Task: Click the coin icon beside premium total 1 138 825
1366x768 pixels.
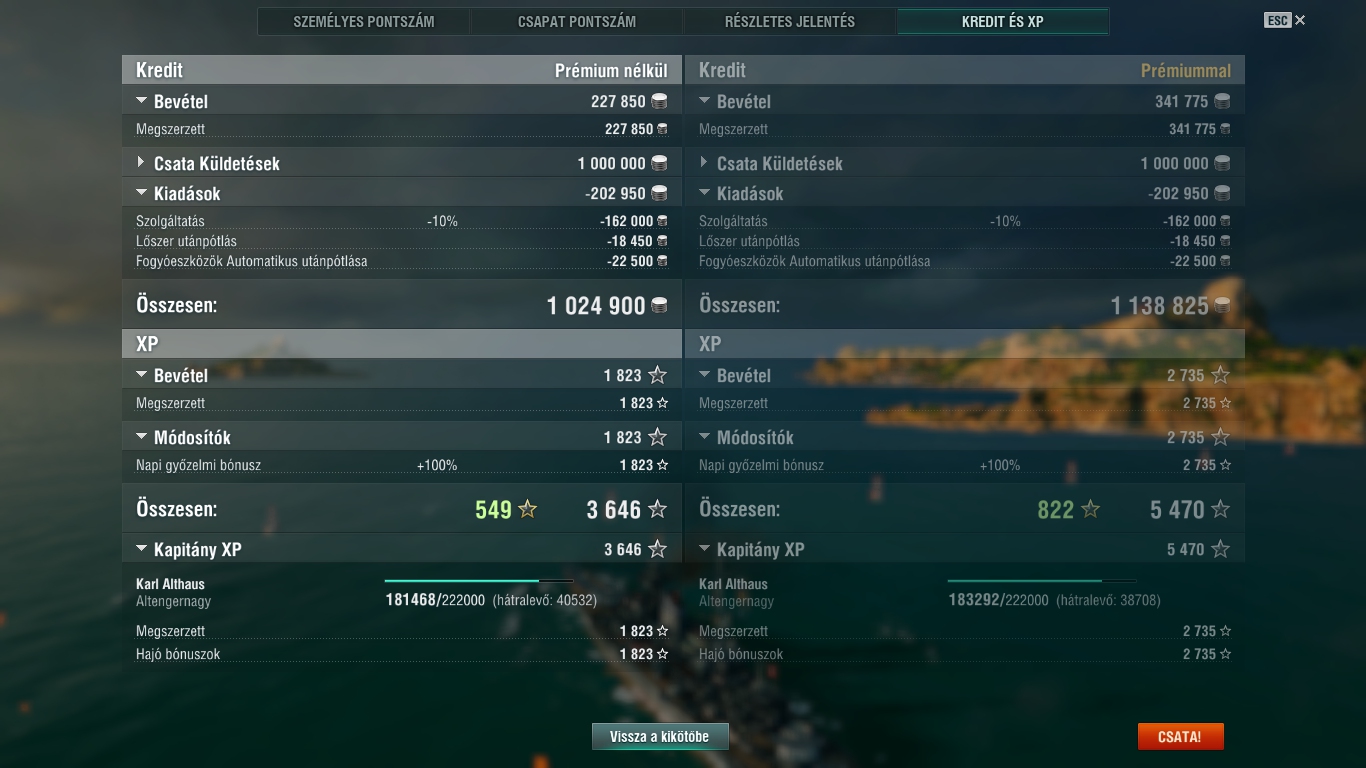Action: [x=1222, y=306]
